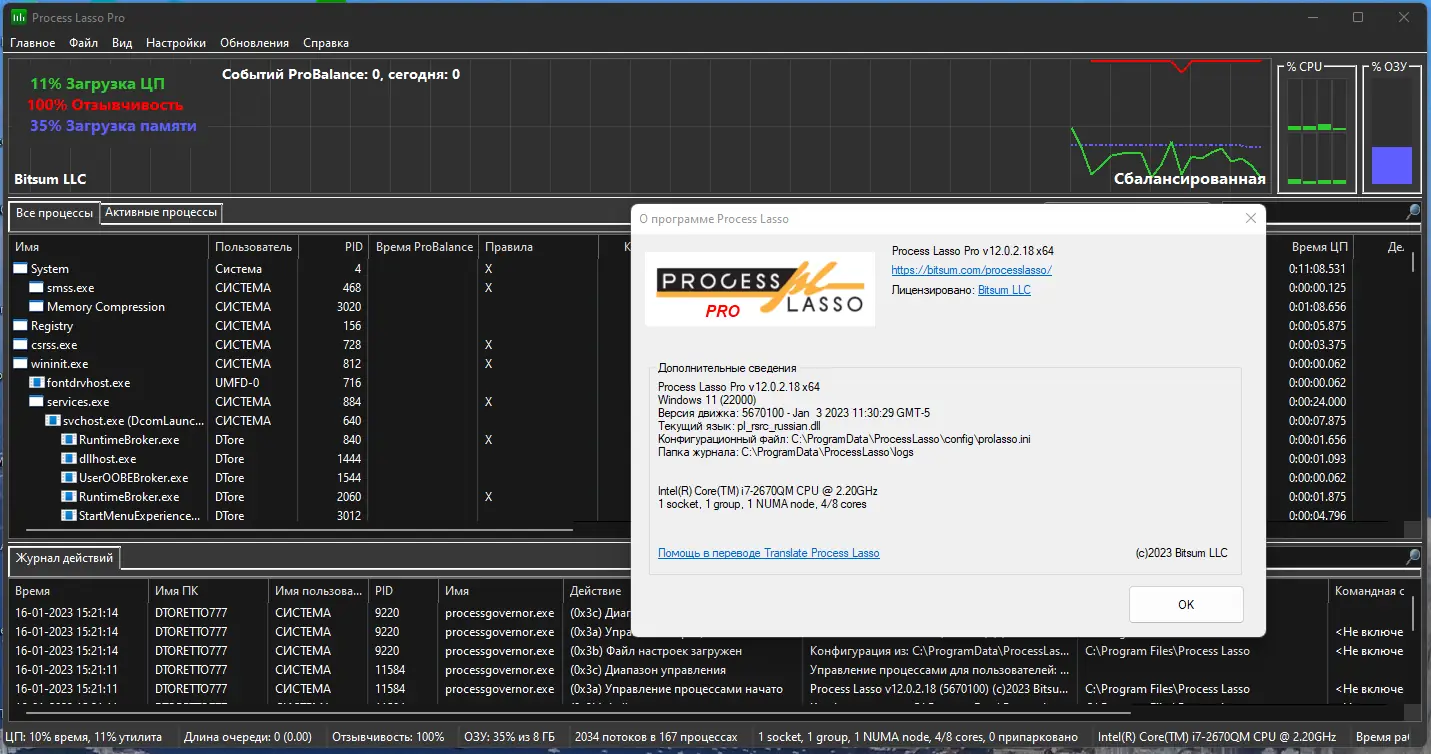This screenshot has width=1431, height=754.
Task: Click the Process Lasso Pro logo in the About dialog
Action: pyautogui.click(x=760, y=288)
